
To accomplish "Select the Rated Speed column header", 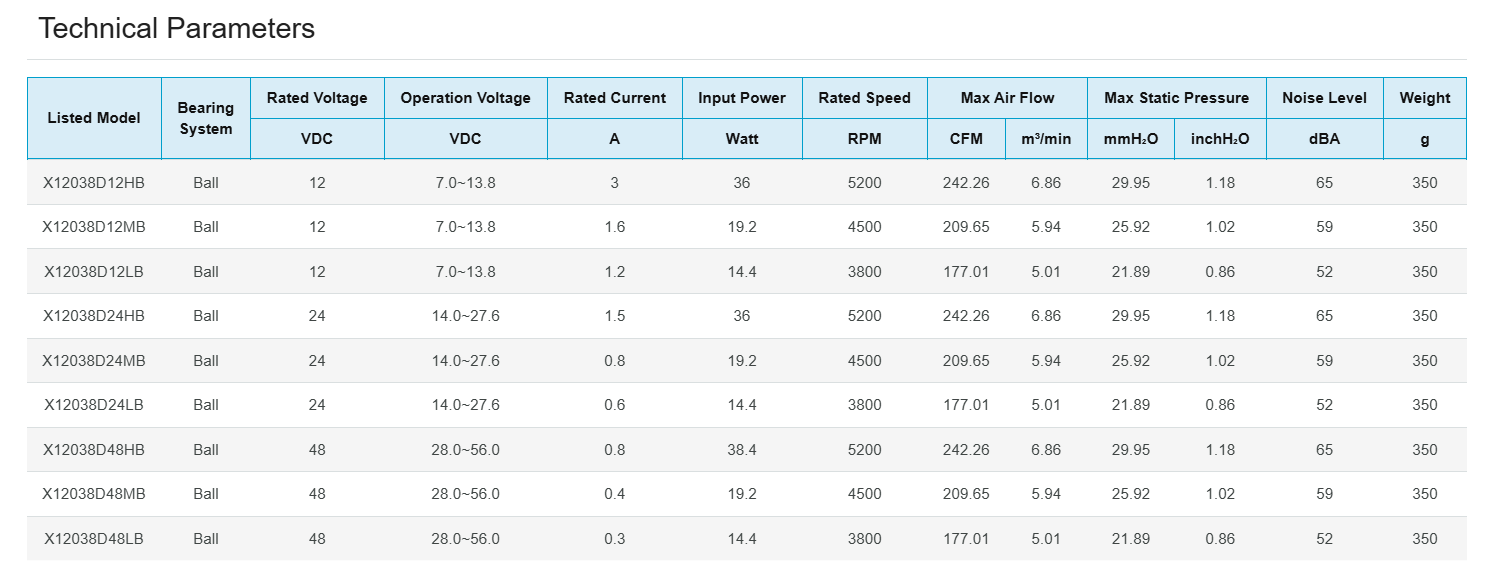I will pyautogui.click(x=864, y=98).
